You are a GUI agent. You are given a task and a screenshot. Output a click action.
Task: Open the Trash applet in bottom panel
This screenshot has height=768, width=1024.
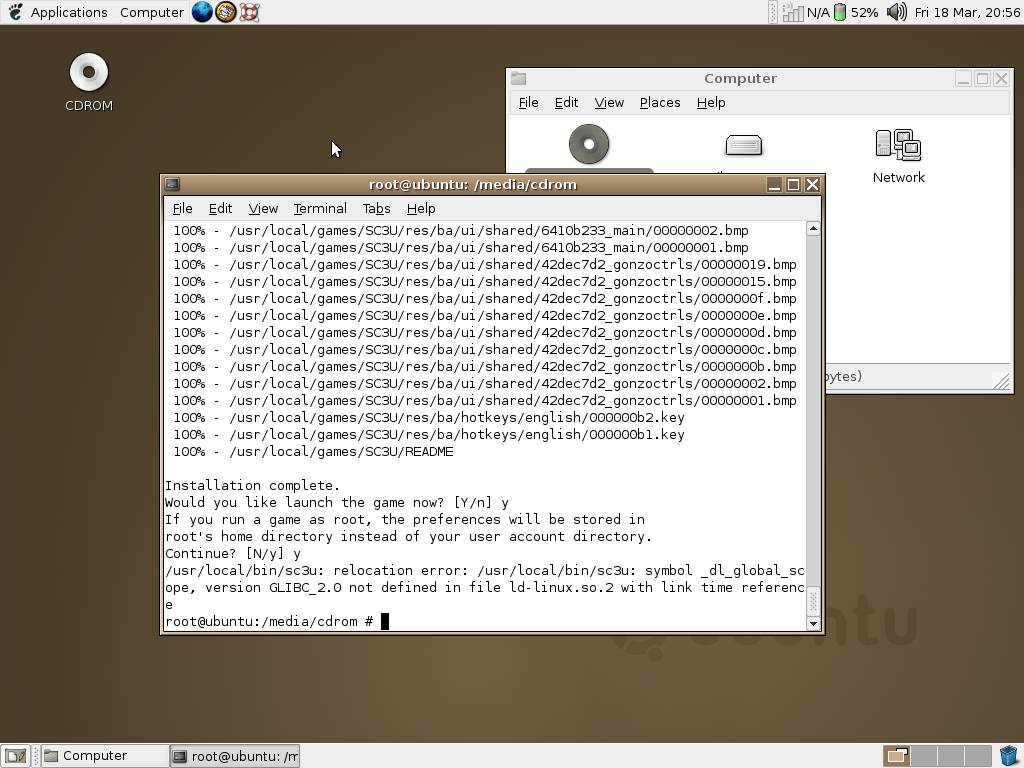1008,755
